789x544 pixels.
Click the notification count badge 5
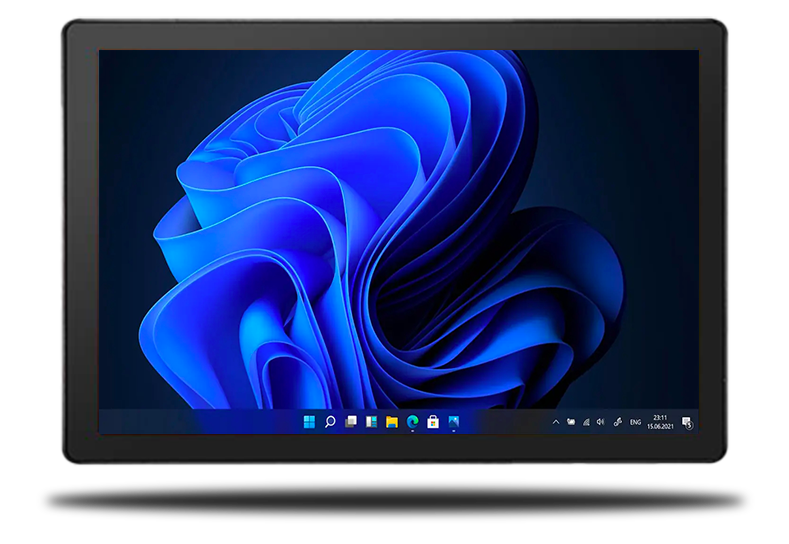click(689, 426)
